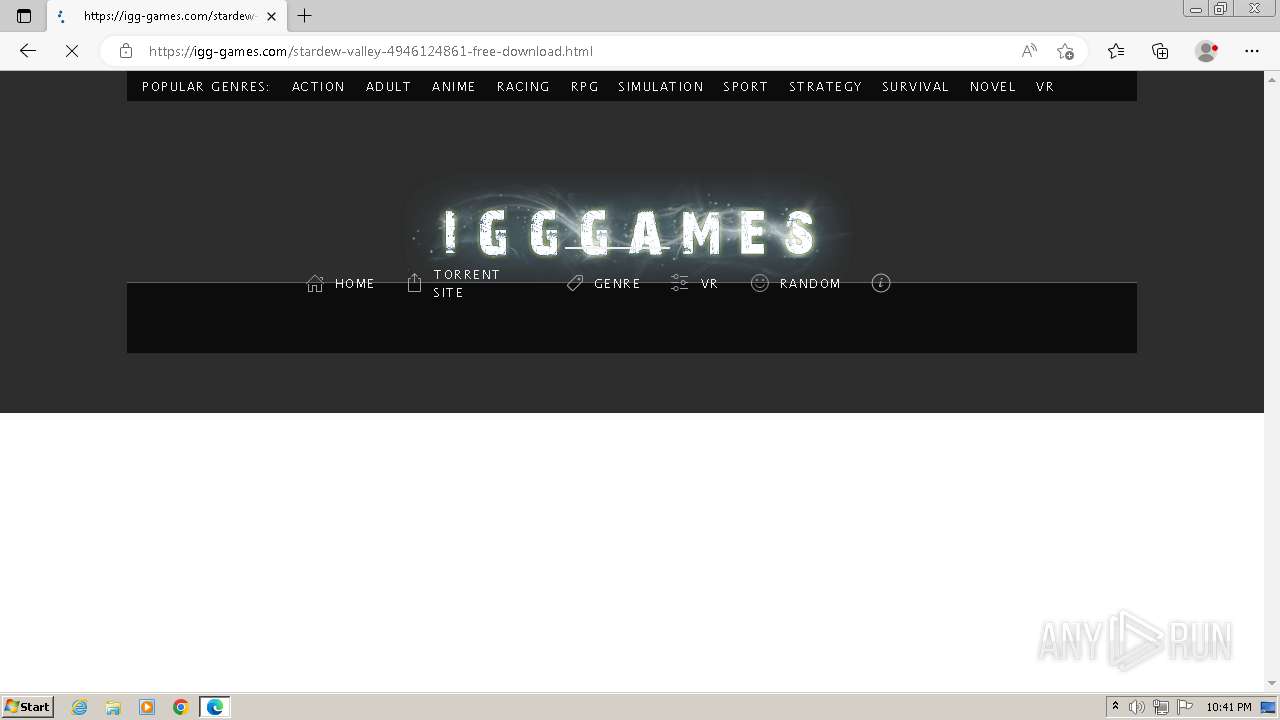Open STRATEGY genre link
The height and width of the screenshot is (720, 1280).
(x=825, y=87)
